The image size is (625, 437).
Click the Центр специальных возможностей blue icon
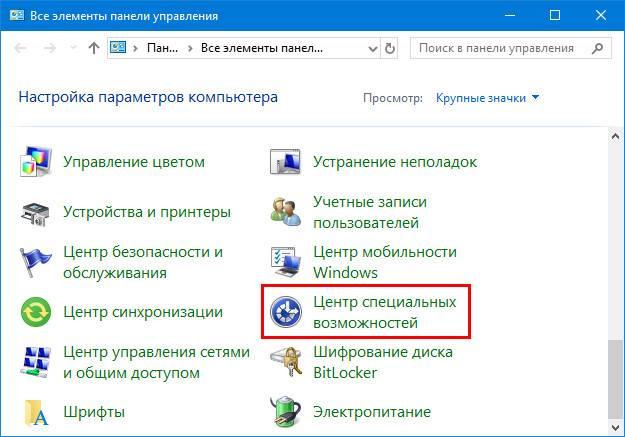(285, 312)
